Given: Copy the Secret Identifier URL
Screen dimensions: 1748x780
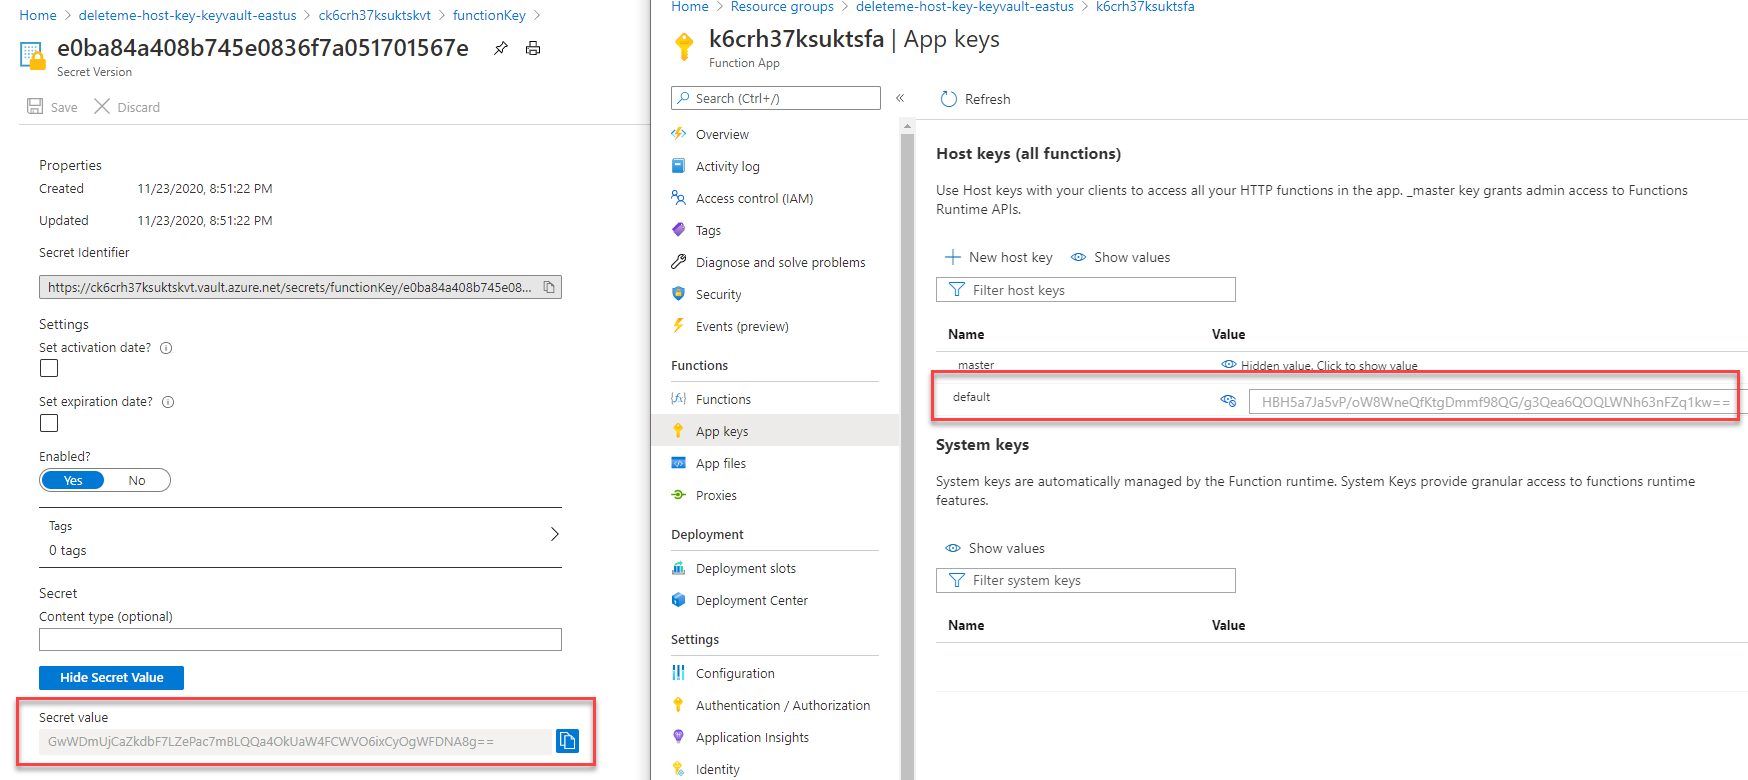Looking at the screenshot, I should point(549,287).
